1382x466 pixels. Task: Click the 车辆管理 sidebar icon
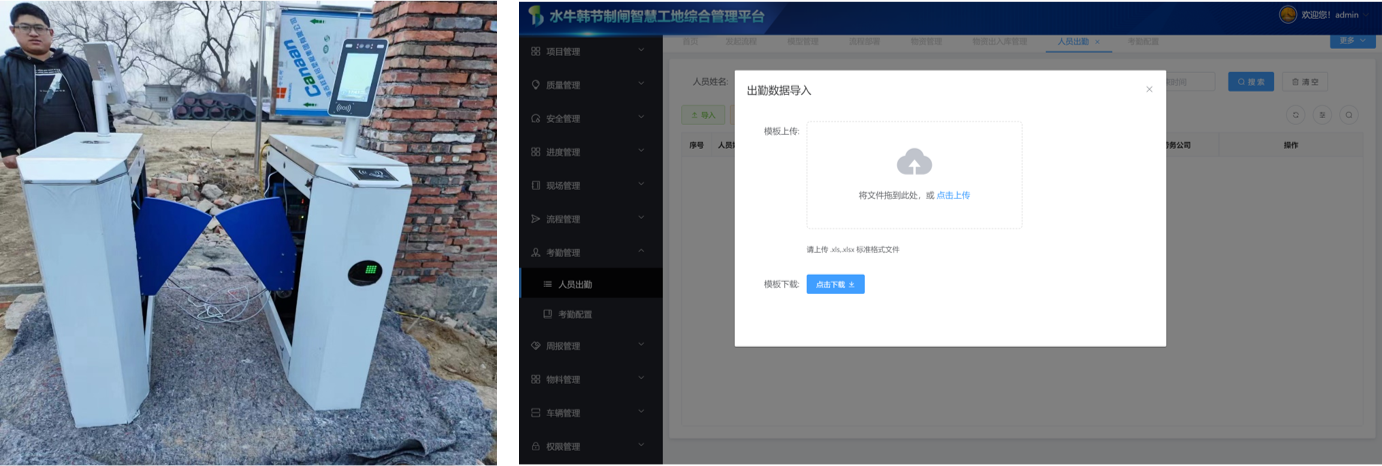(x=536, y=413)
